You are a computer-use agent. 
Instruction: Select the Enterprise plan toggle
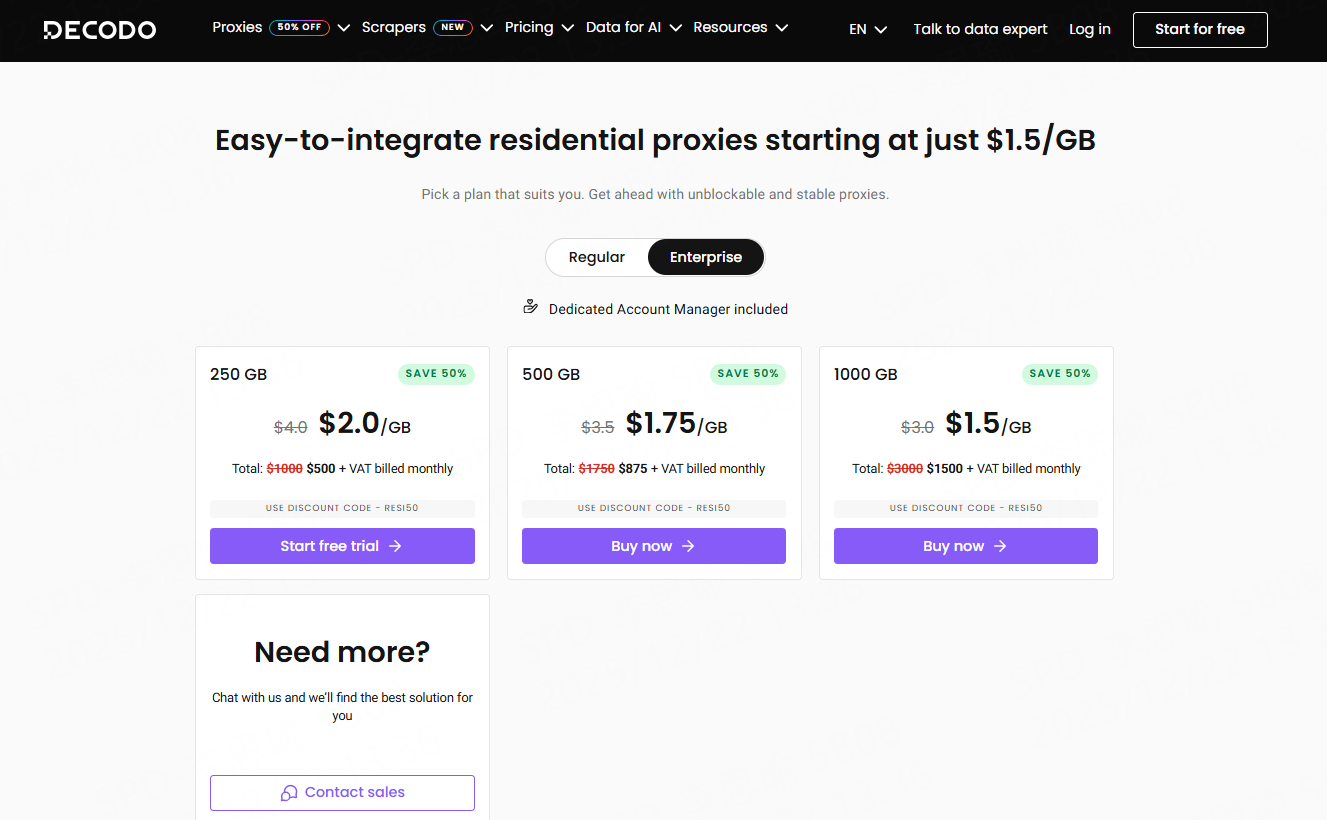pos(706,257)
